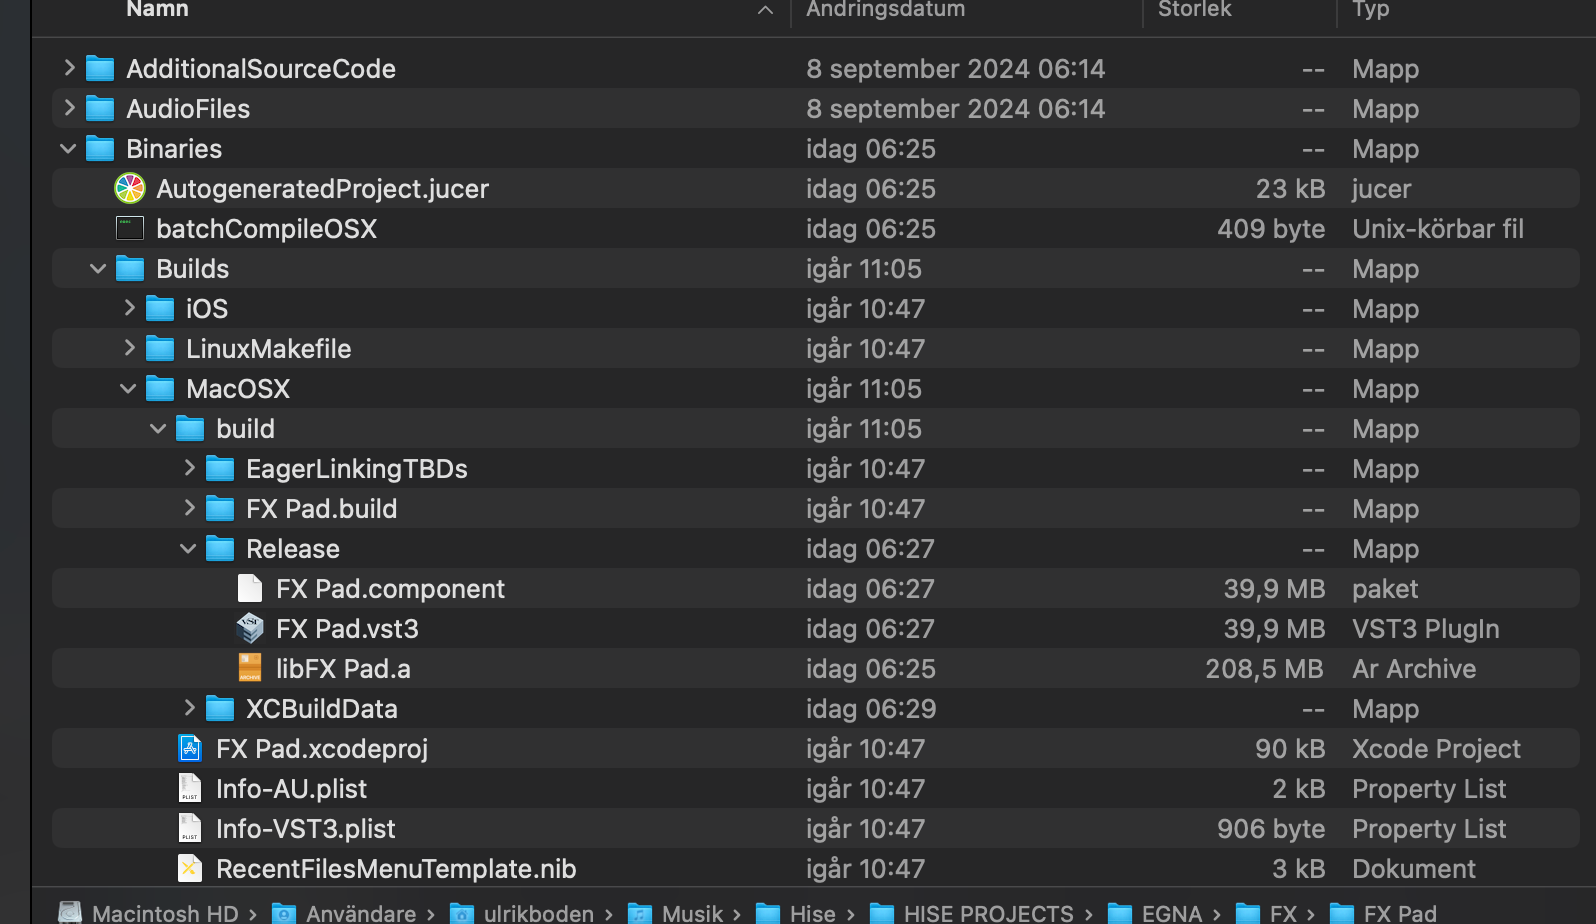
Task: Collapse the build folder disclosure arrow
Action: [158, 428]
